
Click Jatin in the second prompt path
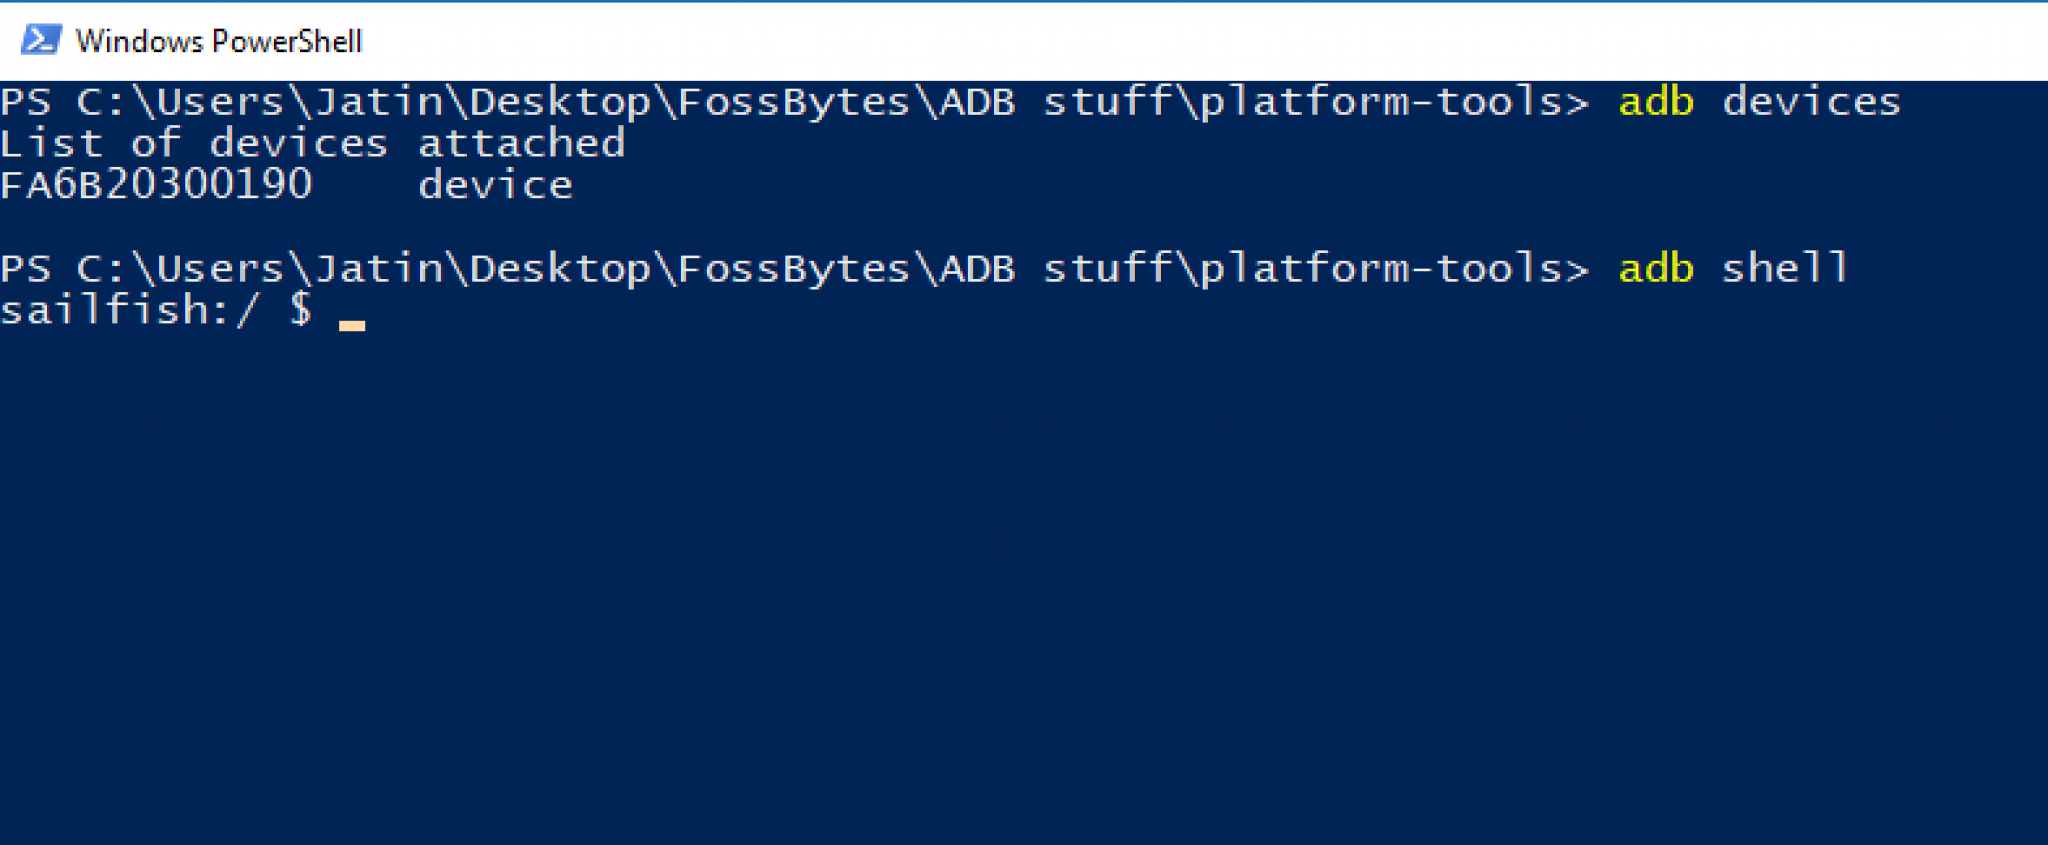coord(378,268)
